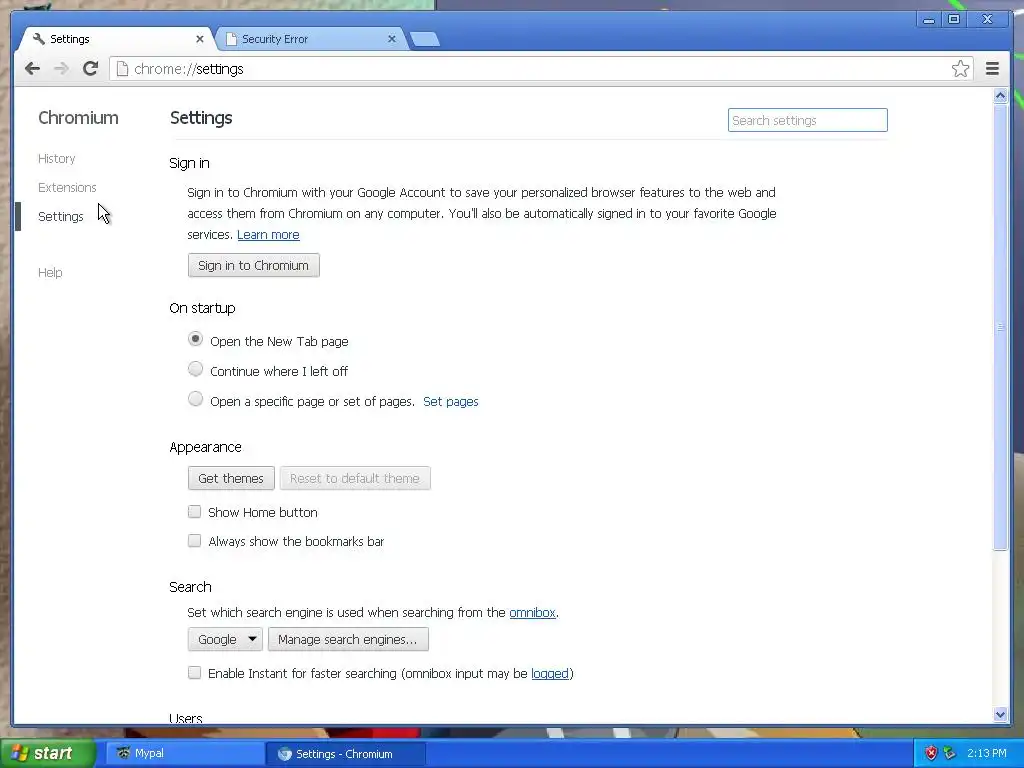Open the Chromium hamburger menu
1024x768 pixels.
click(x=992, y=69)
